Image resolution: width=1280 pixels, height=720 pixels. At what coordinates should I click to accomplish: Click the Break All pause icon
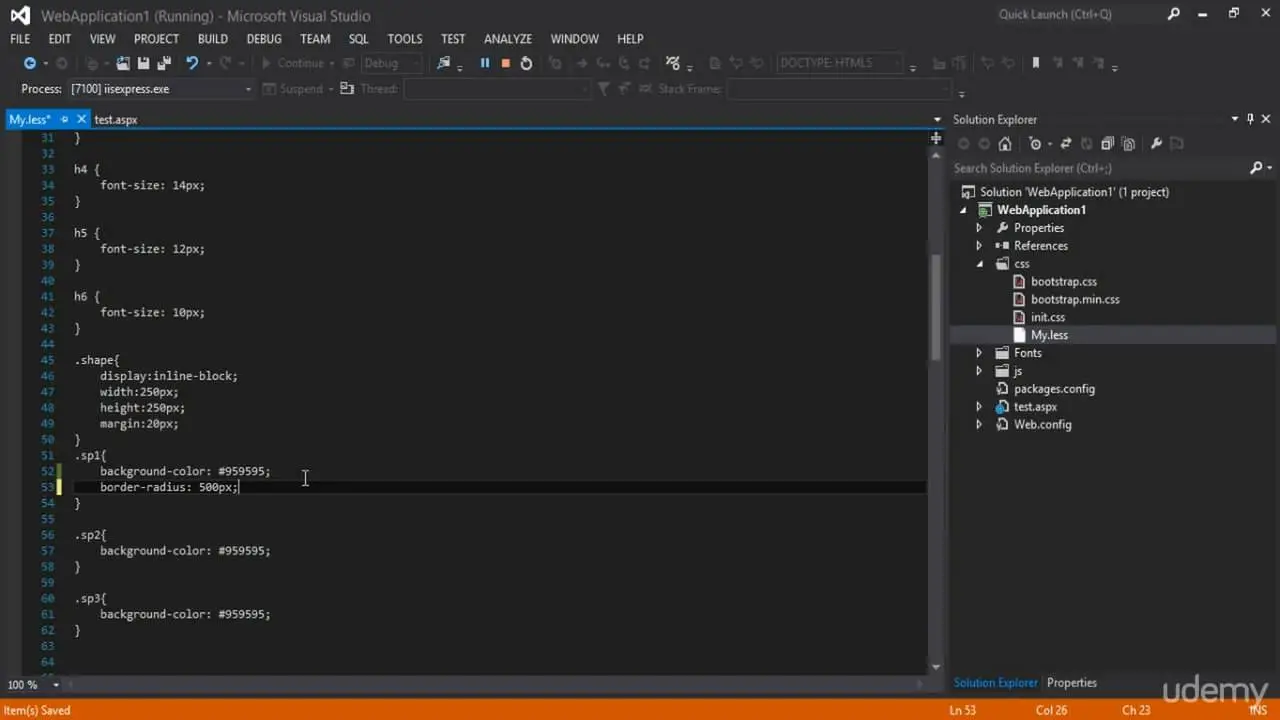click(x=485, y=63)
